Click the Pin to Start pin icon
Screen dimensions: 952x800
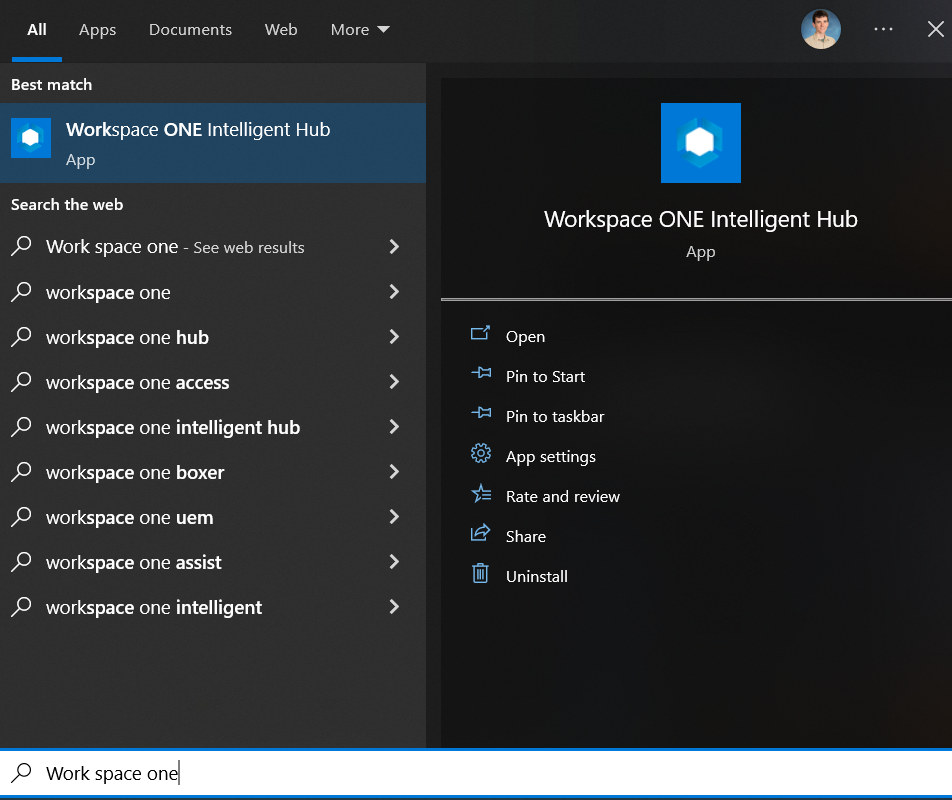(481, 373)
